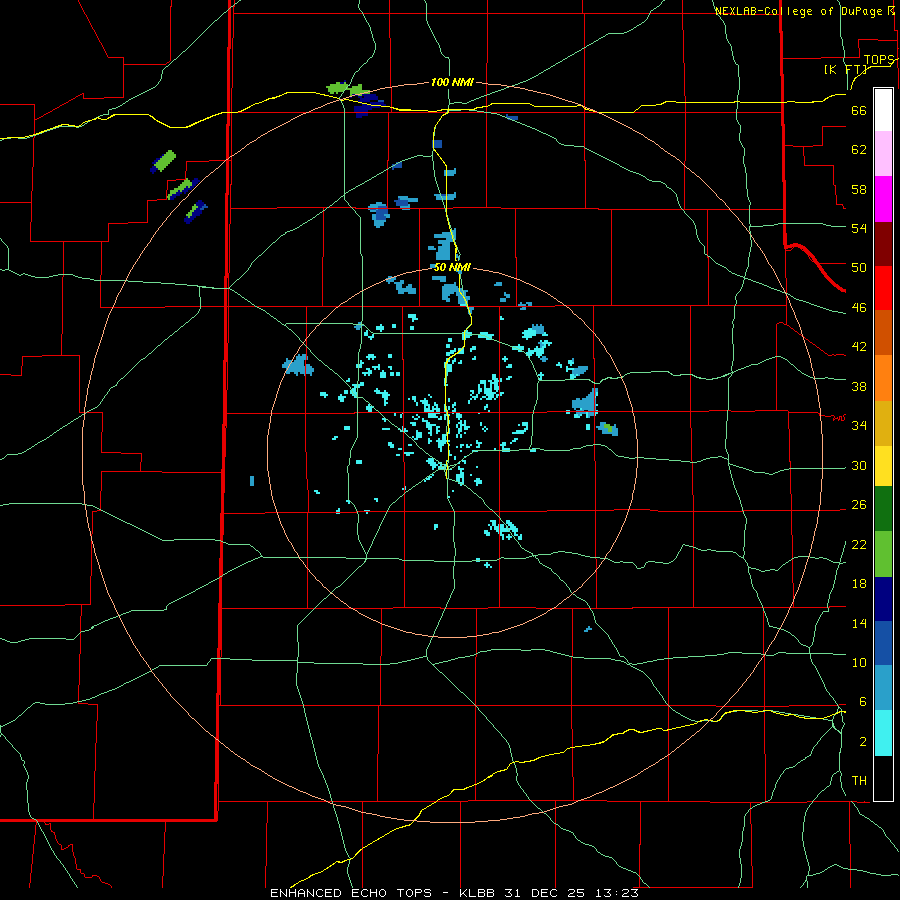900x900 pixels.
Task: Click the 'TOPS' legend title
Action: tap(879, 60)
